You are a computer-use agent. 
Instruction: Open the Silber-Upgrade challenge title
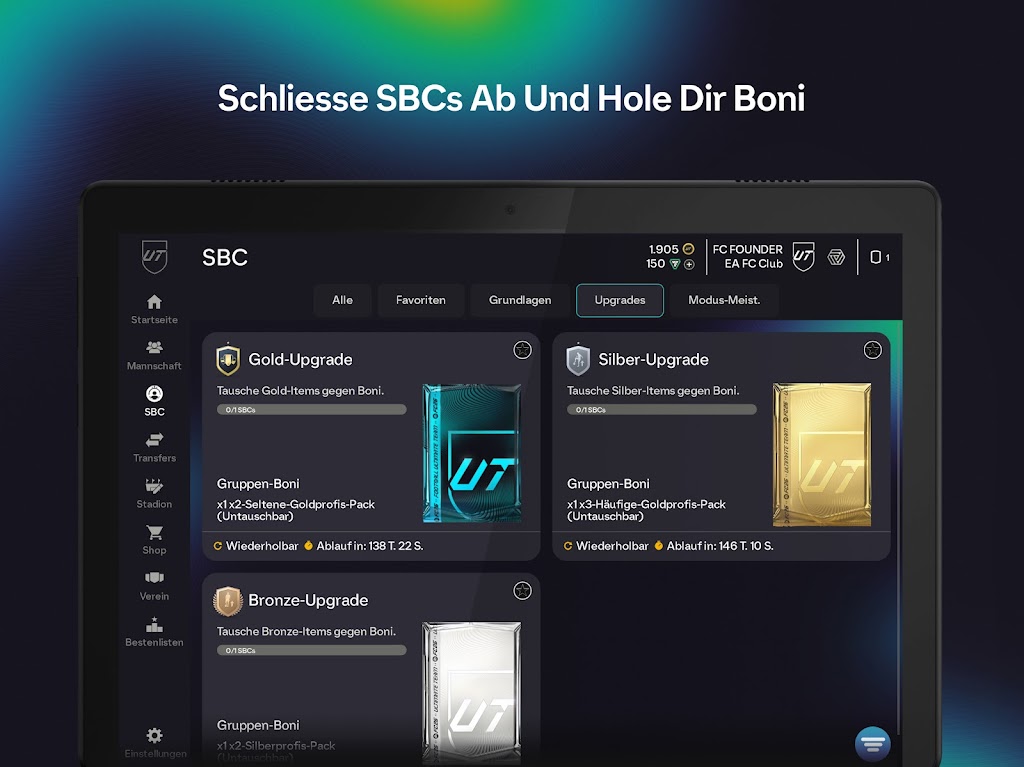(654, 359)
